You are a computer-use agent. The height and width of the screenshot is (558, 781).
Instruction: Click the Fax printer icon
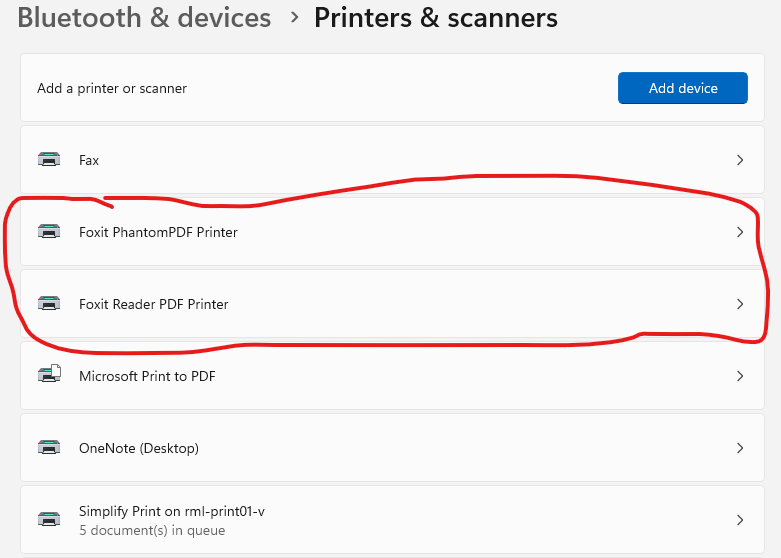pyautogui.click(x=49, y=160)
